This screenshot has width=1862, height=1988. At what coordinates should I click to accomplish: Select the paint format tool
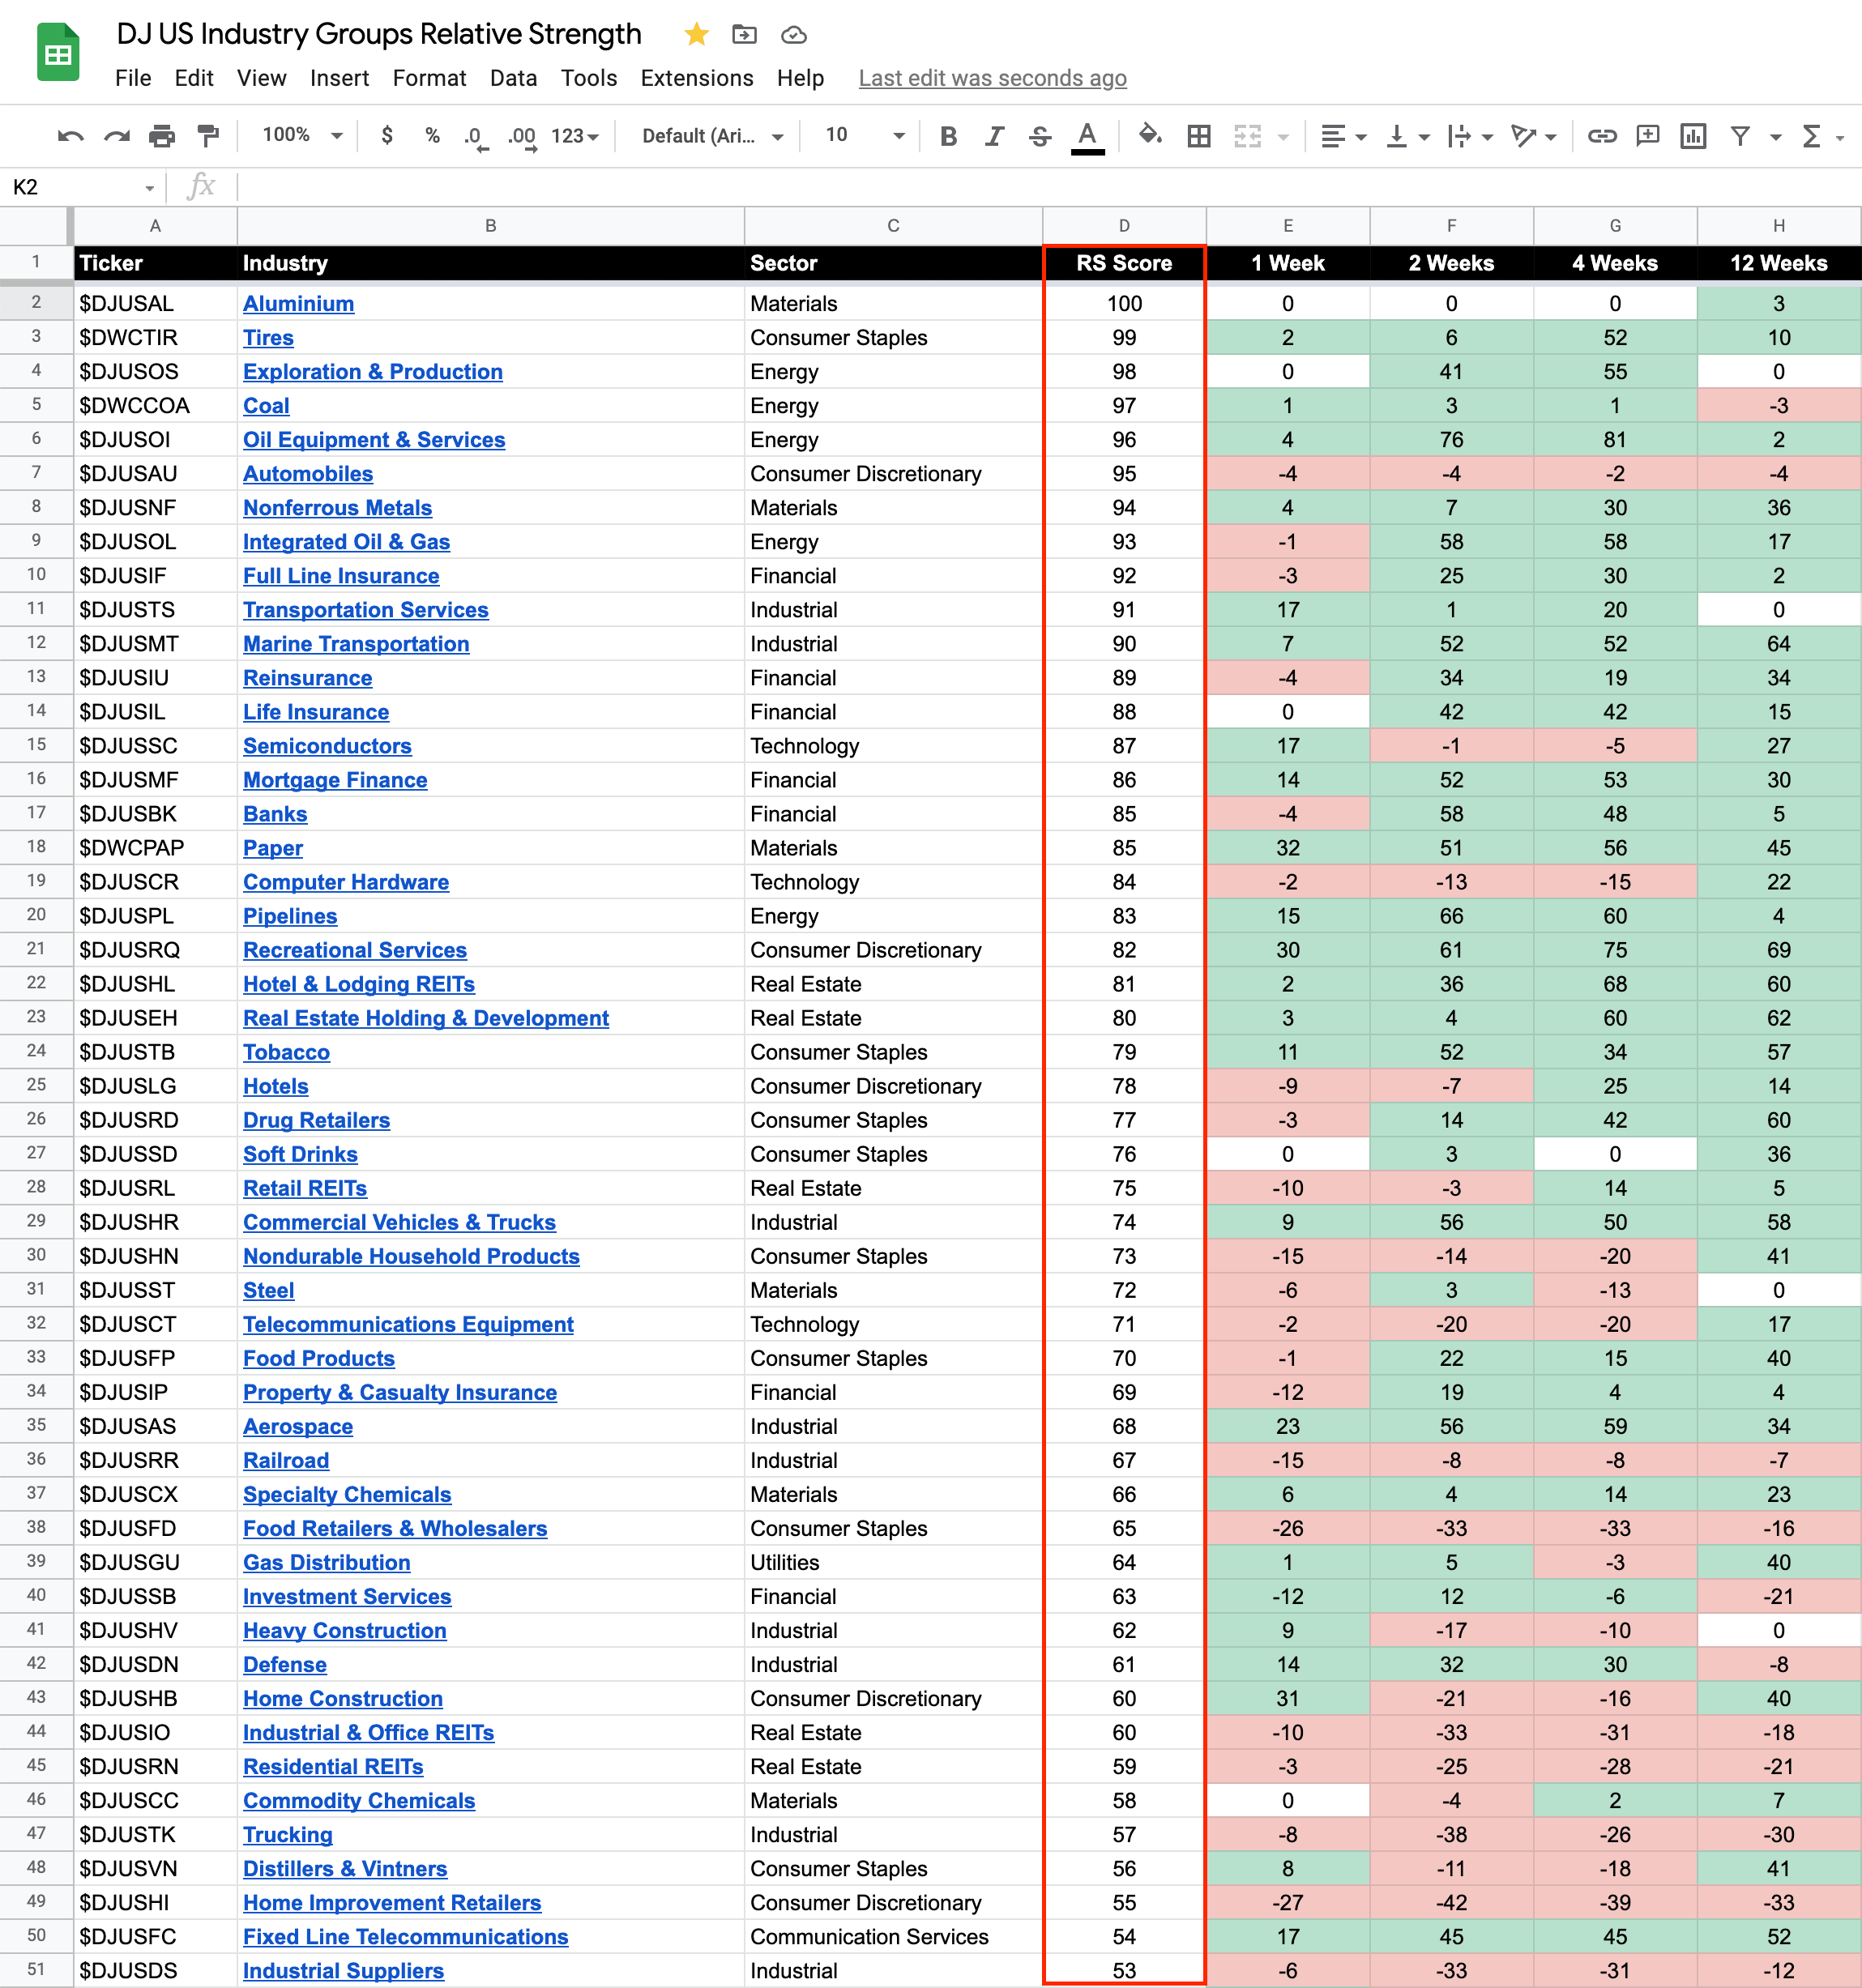coord(208,136)
